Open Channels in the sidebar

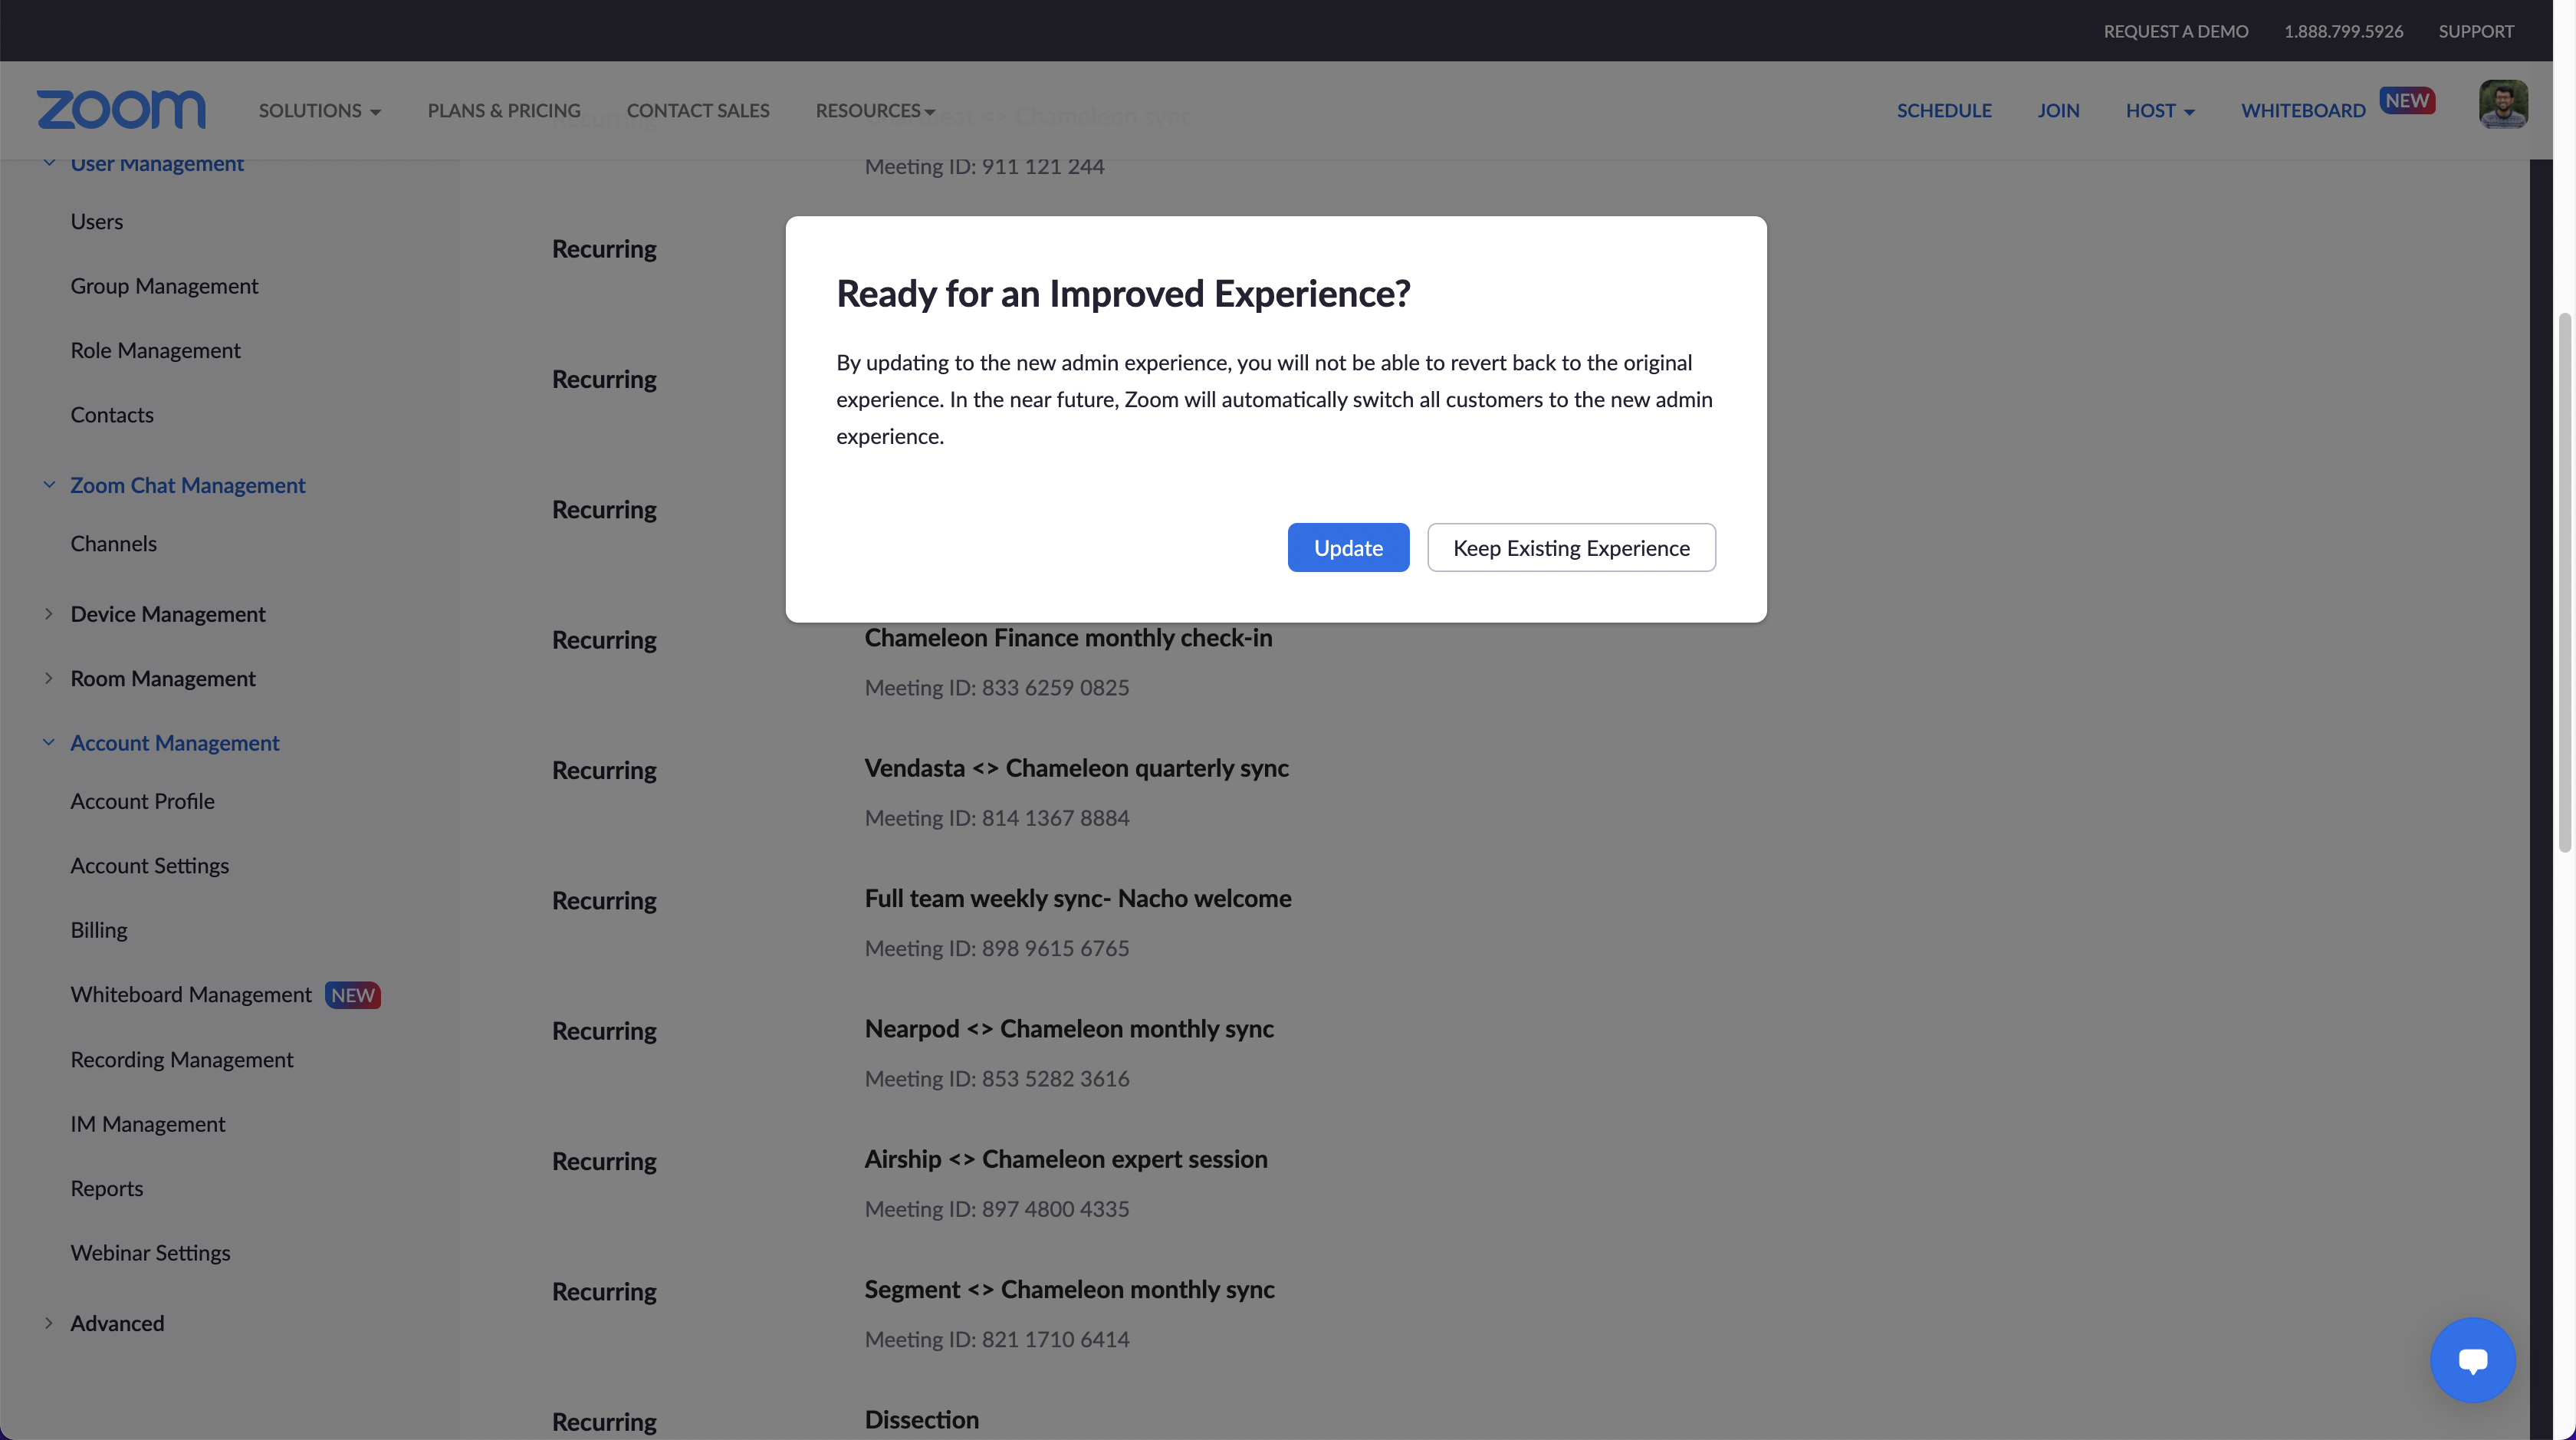pyautogui.click(x=113, y=544)
